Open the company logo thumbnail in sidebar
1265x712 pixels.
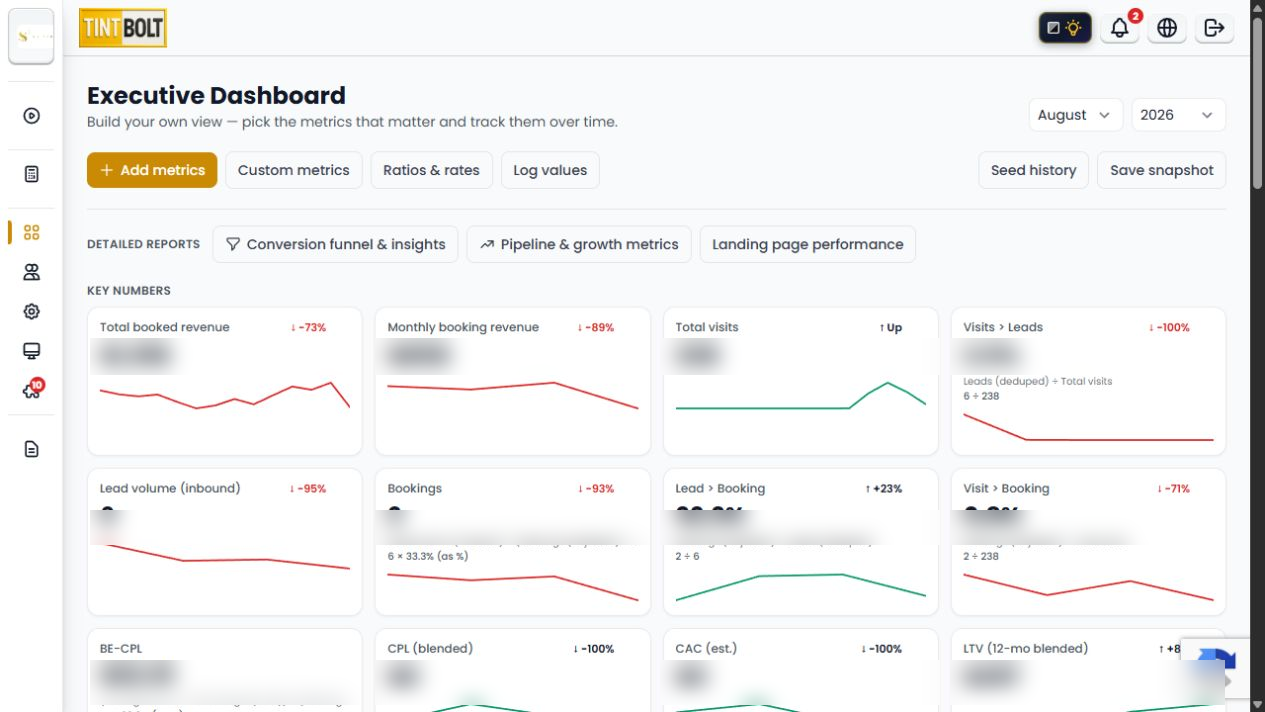tap(31, 35)
